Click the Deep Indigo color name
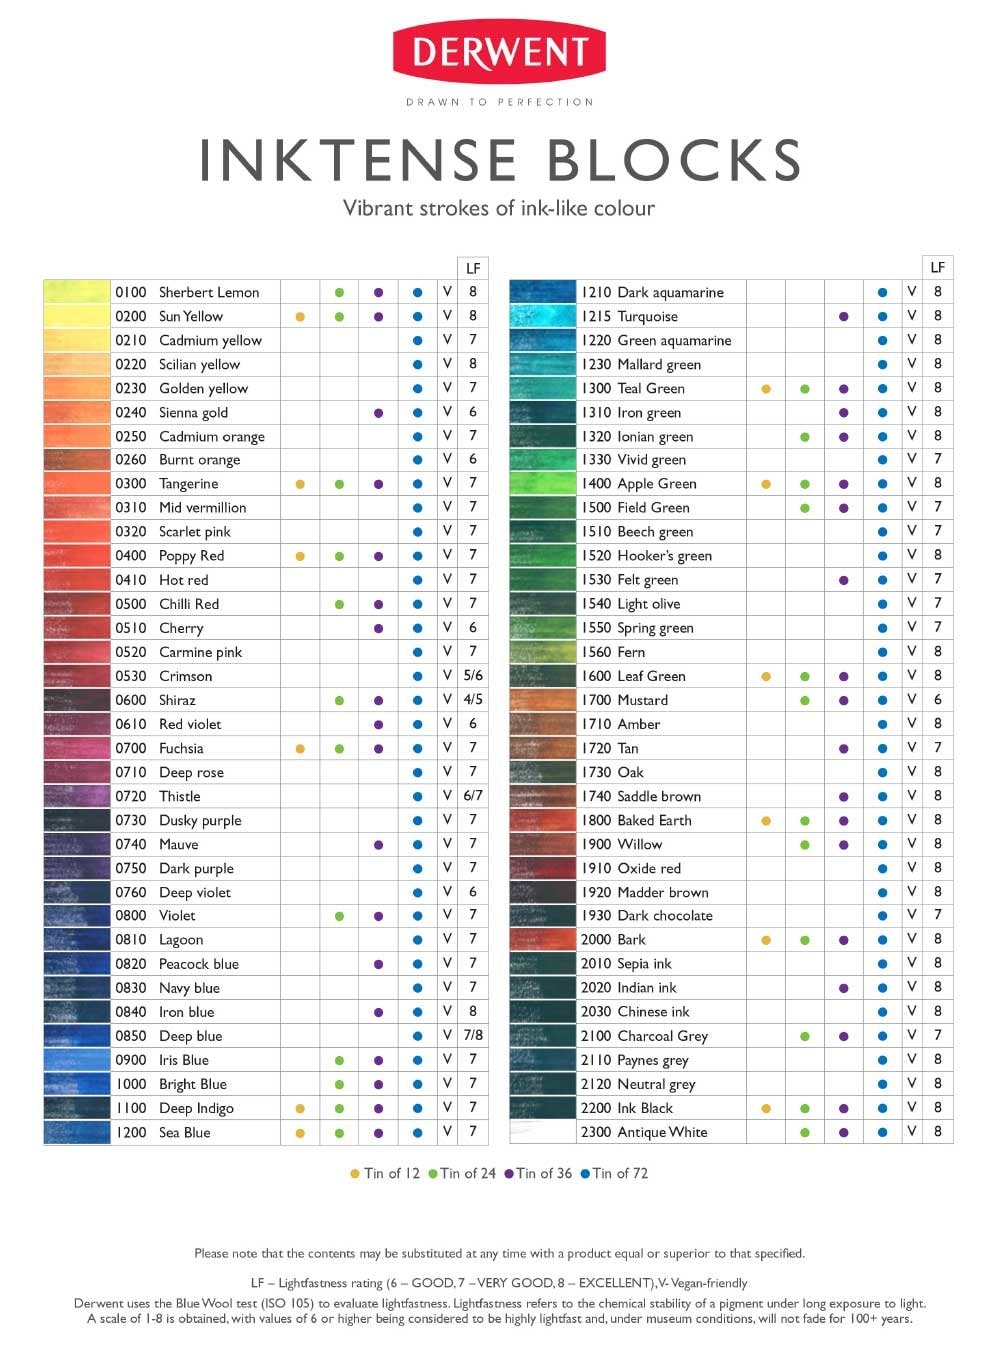Image resolution: width=1000 pixels, height=1371 pixels. click(x=196, y=1108)
